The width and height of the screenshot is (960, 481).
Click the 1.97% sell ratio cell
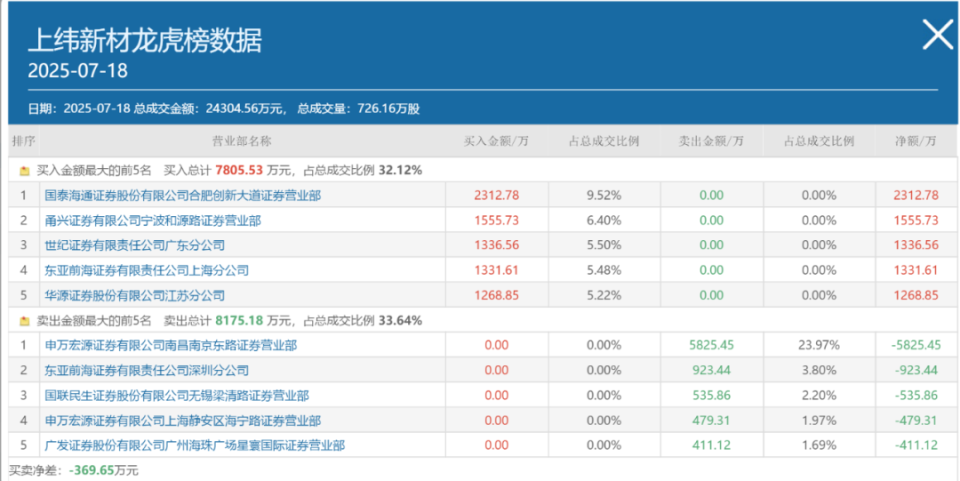(x=819, y=420)
